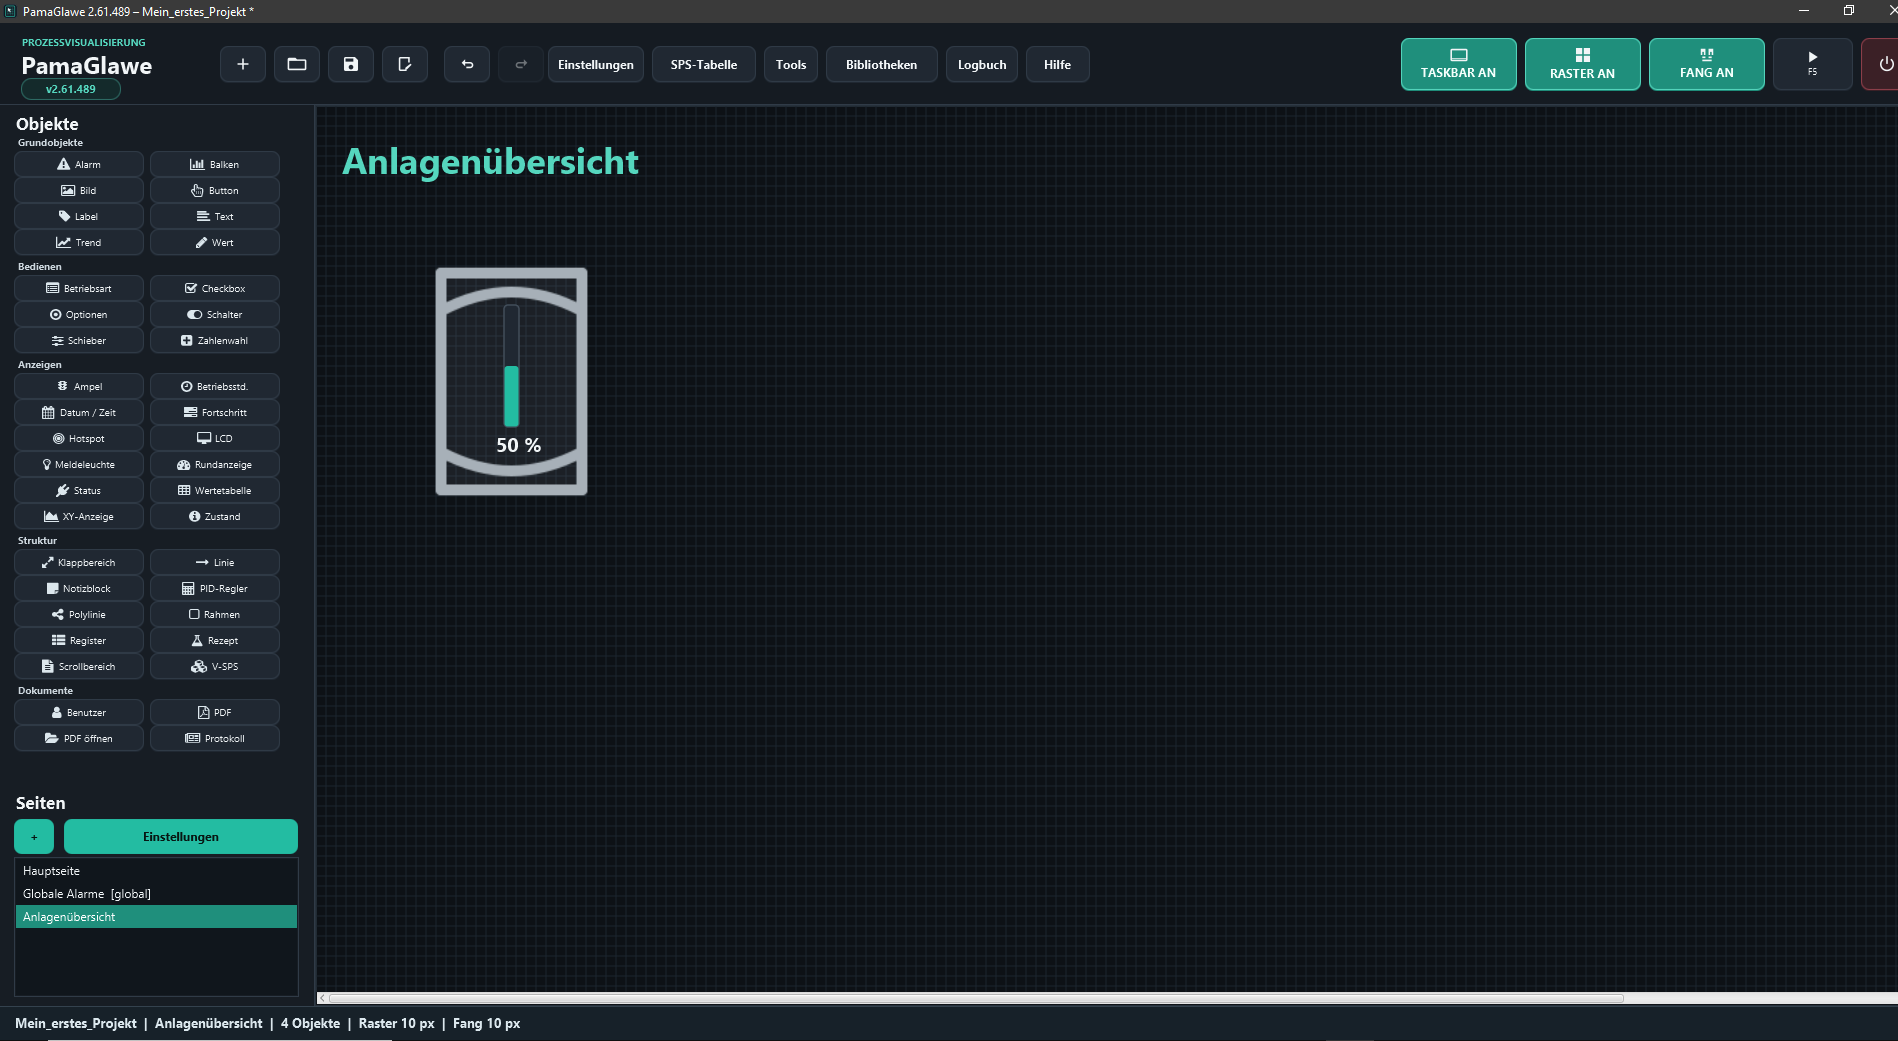Toggle TASKBAR AN button
This screenshot has width=1898, height=1041.
click(1458, 64)
